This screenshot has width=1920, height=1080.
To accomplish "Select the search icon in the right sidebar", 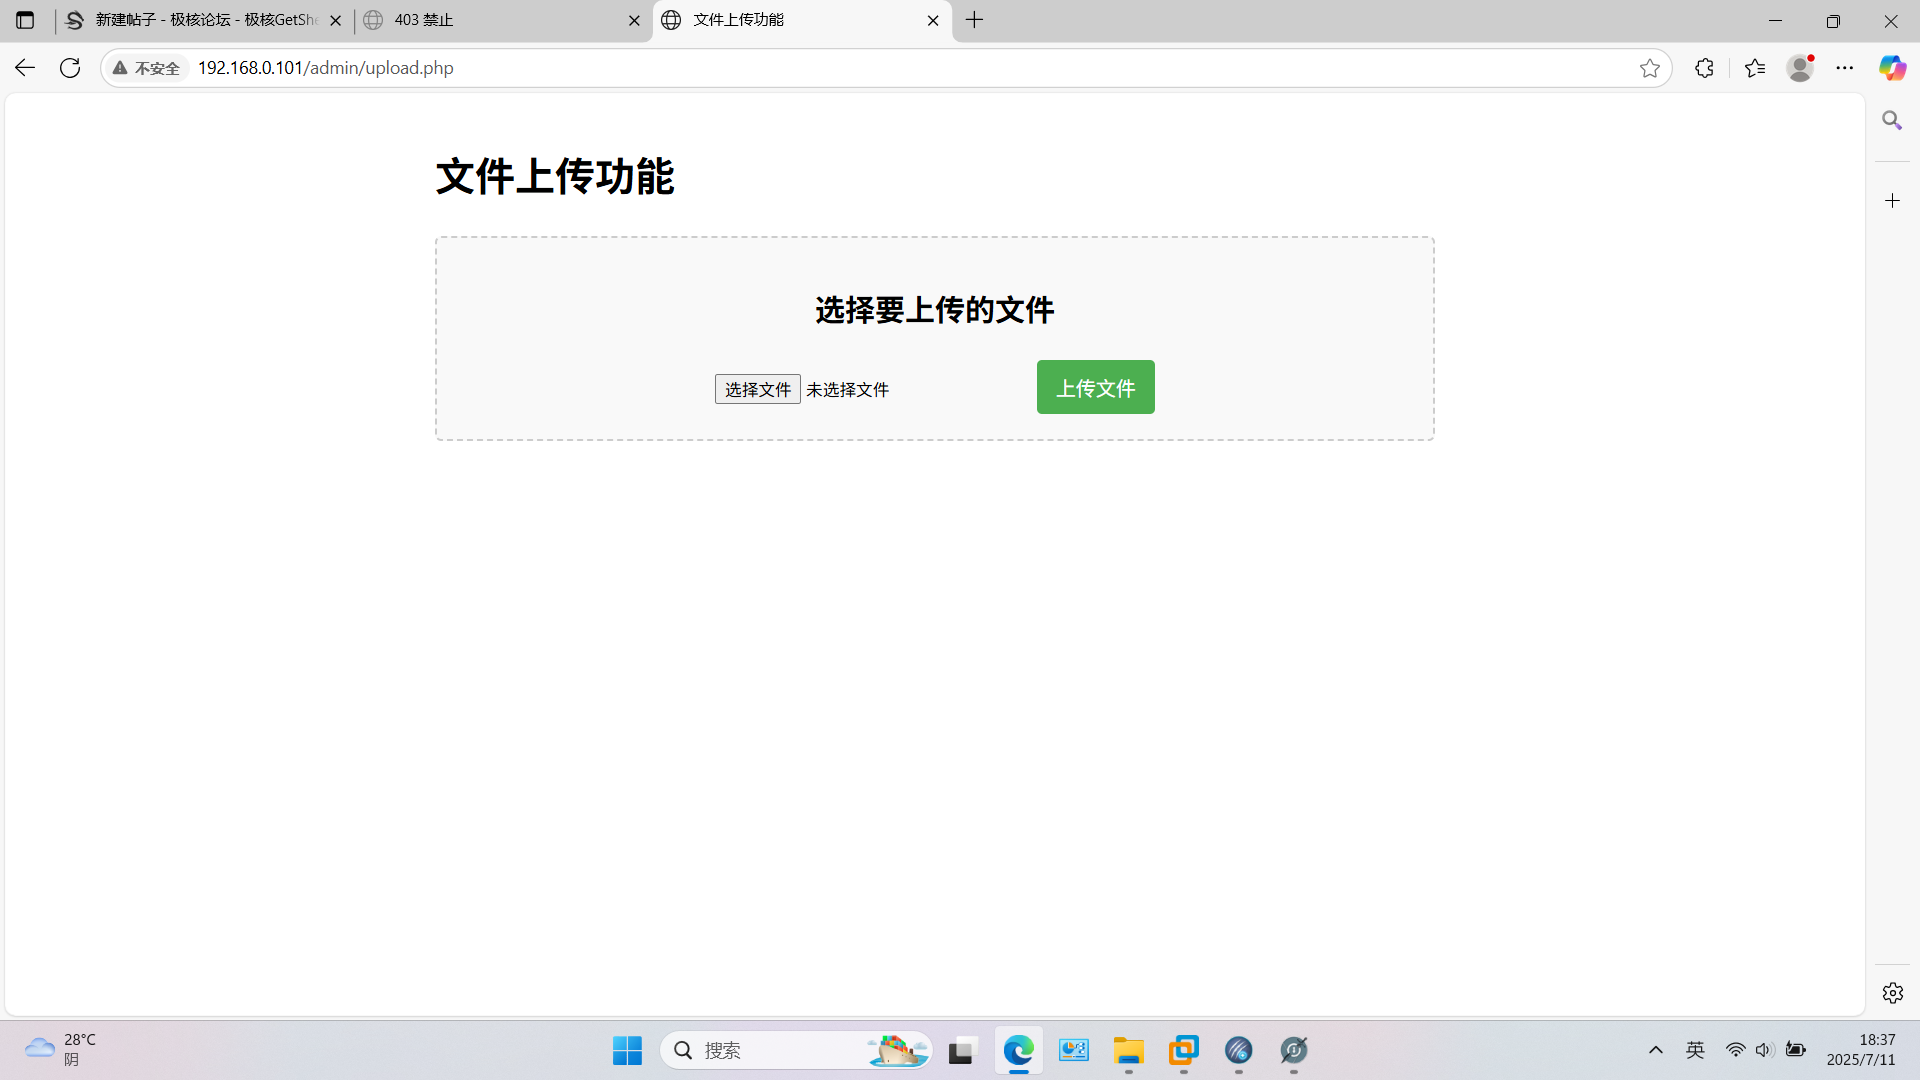I will [x=1892, y=119].
